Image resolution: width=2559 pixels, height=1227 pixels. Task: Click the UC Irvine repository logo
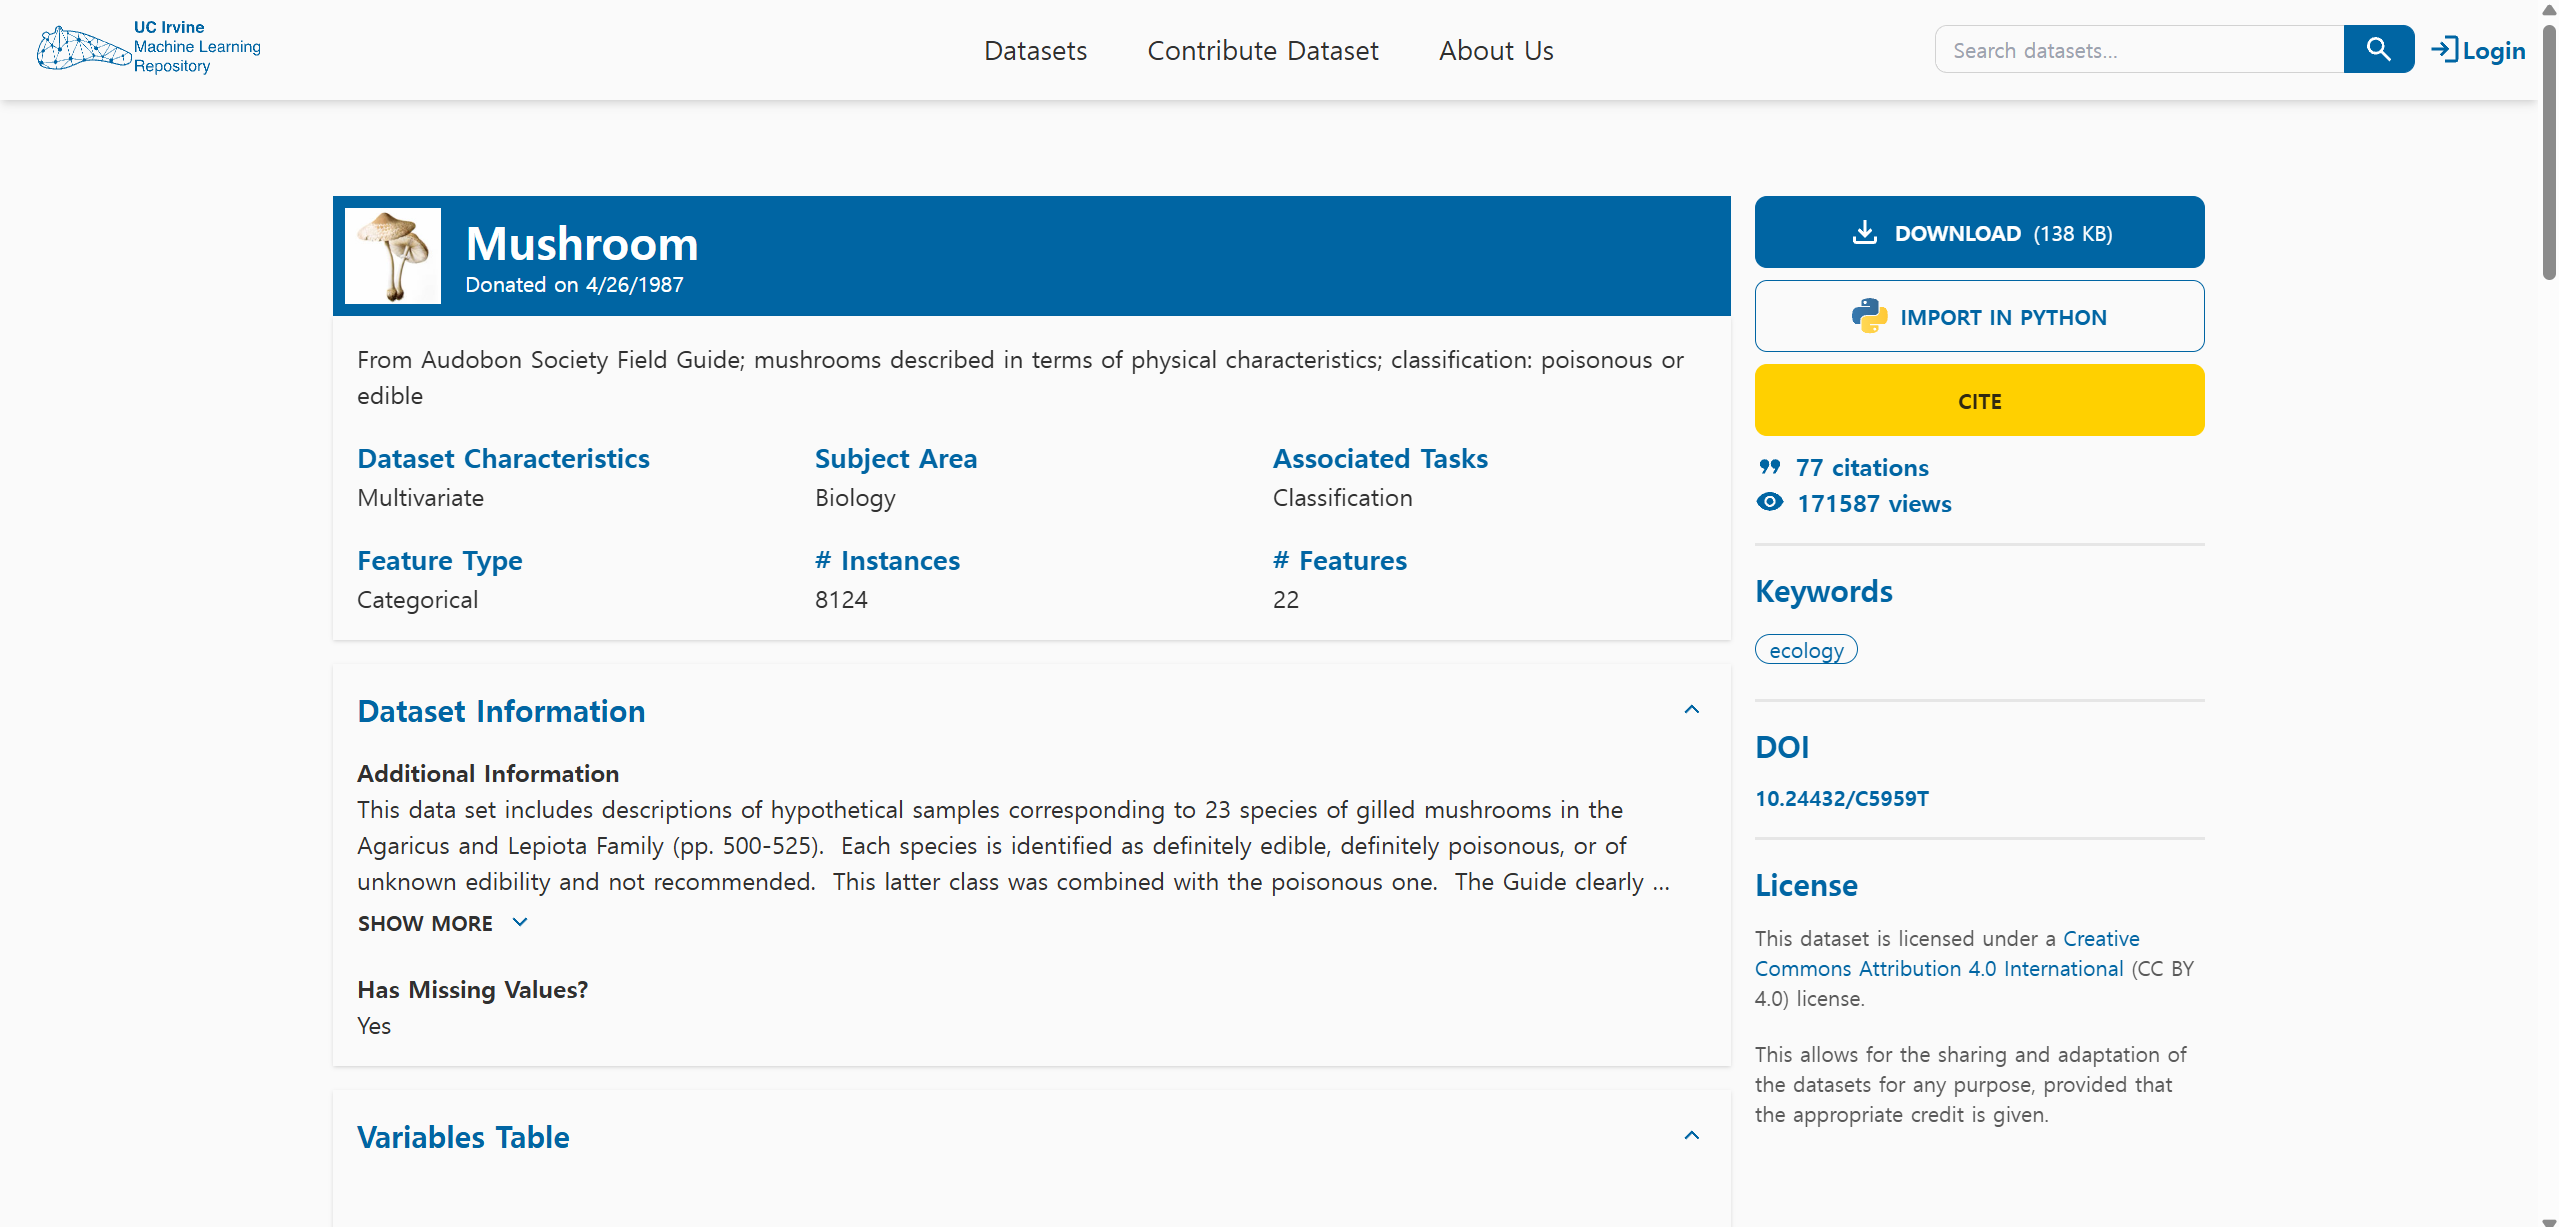pos(148,48)
